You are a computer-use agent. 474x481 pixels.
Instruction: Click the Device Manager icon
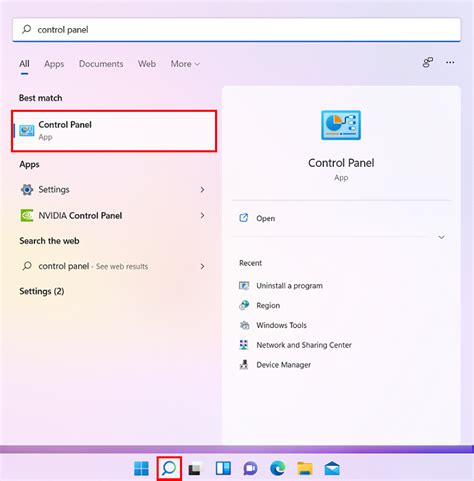tap(244, 365)
